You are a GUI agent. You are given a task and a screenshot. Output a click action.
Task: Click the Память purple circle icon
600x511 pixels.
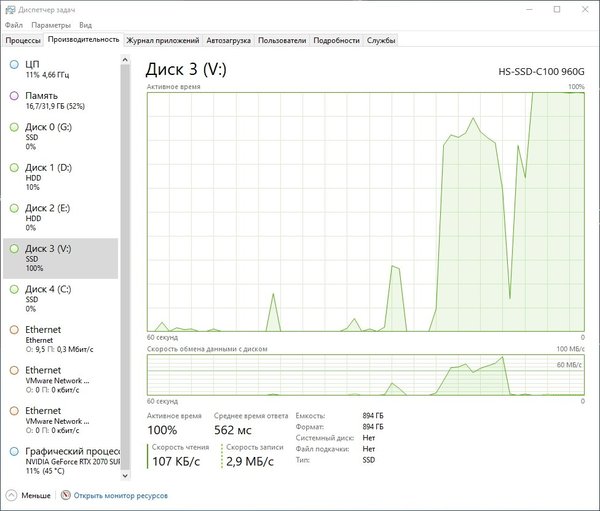pyautogui.click(x=14, y=96)
